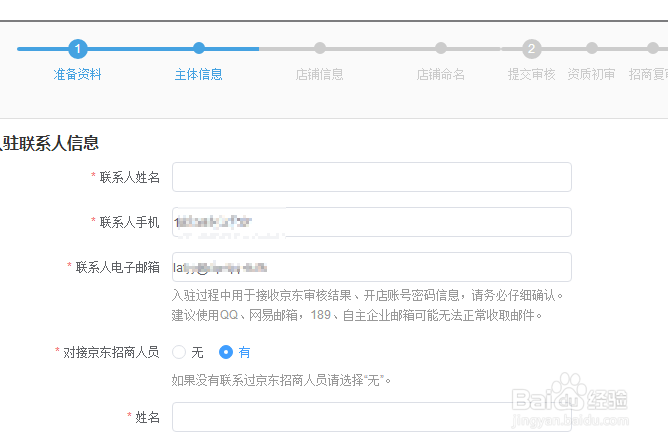This screenshot has width=668, height=444.
Task: Click the 对接京东招商人员 label
Action: [111, 352]
